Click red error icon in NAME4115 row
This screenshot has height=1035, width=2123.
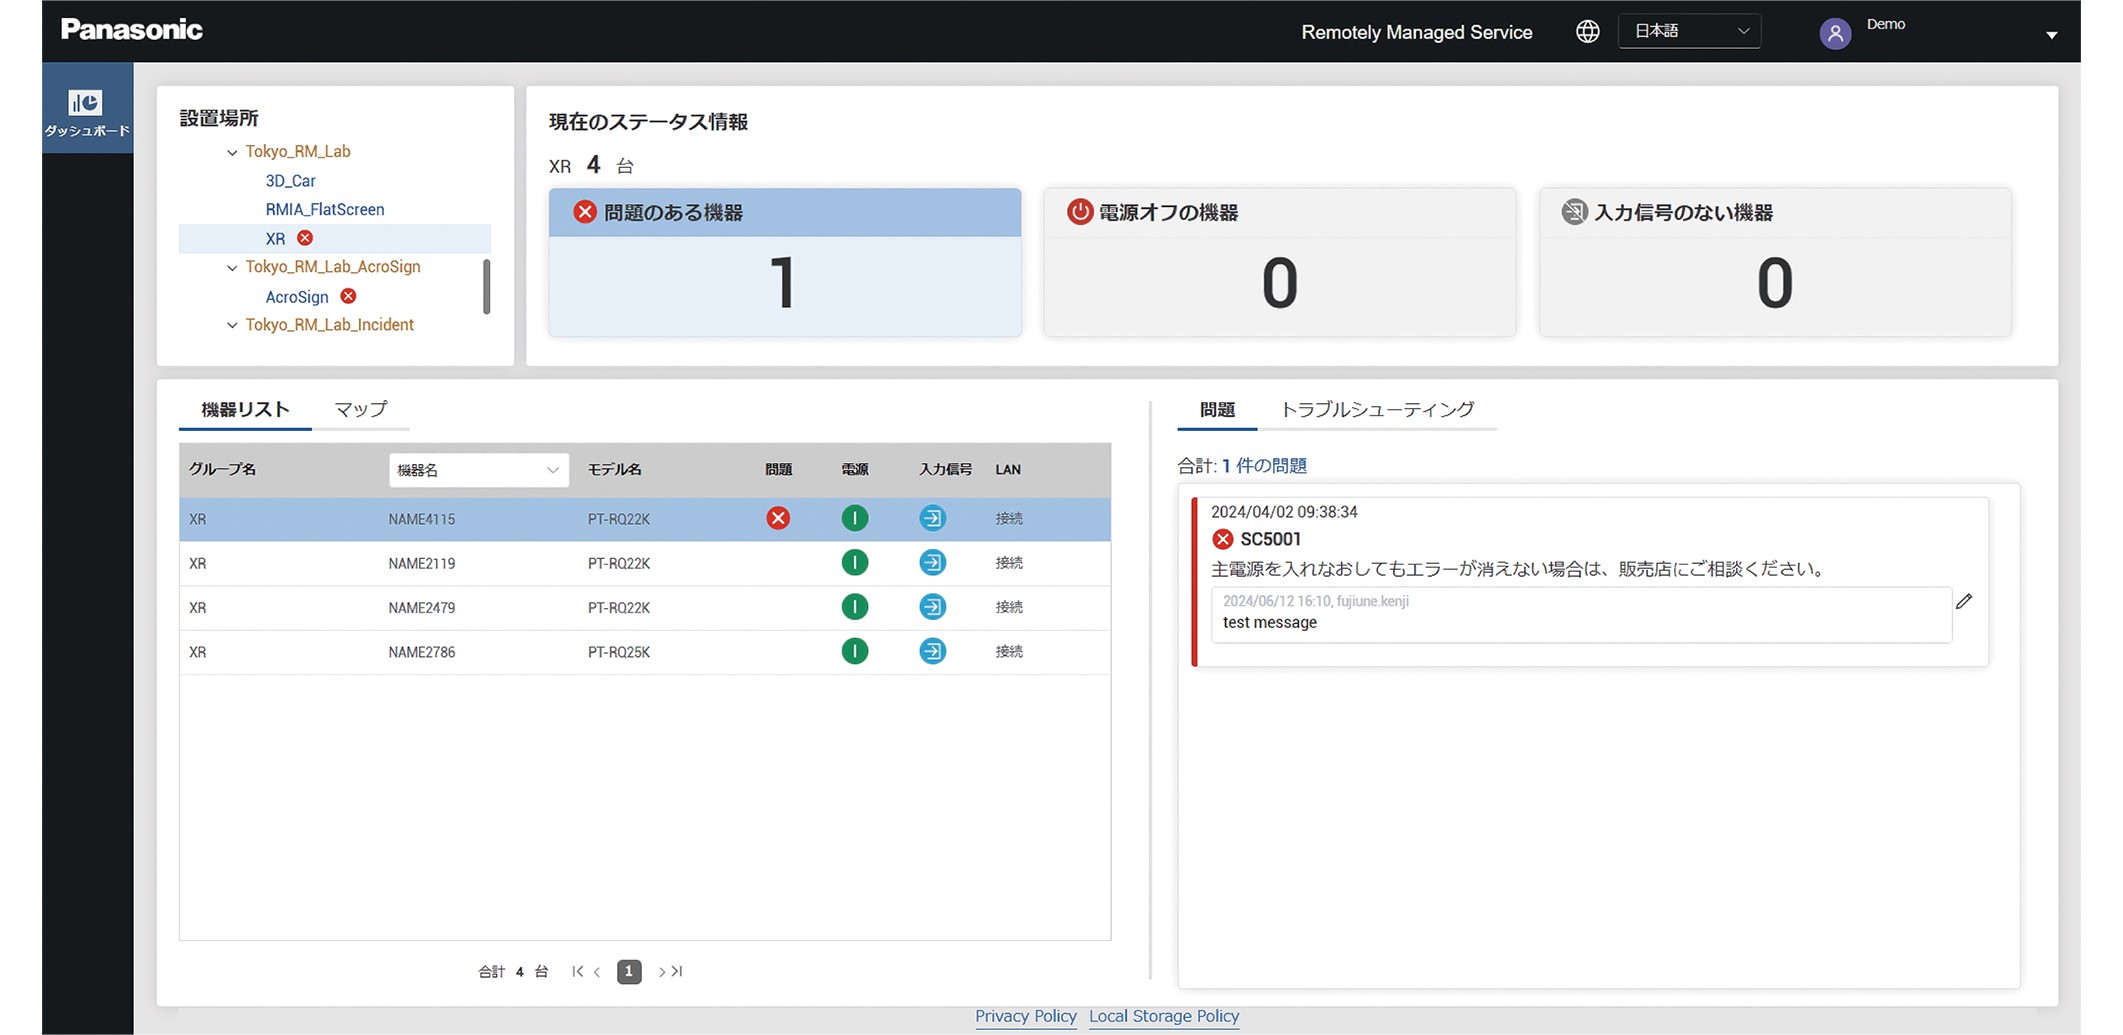[778, 518]
